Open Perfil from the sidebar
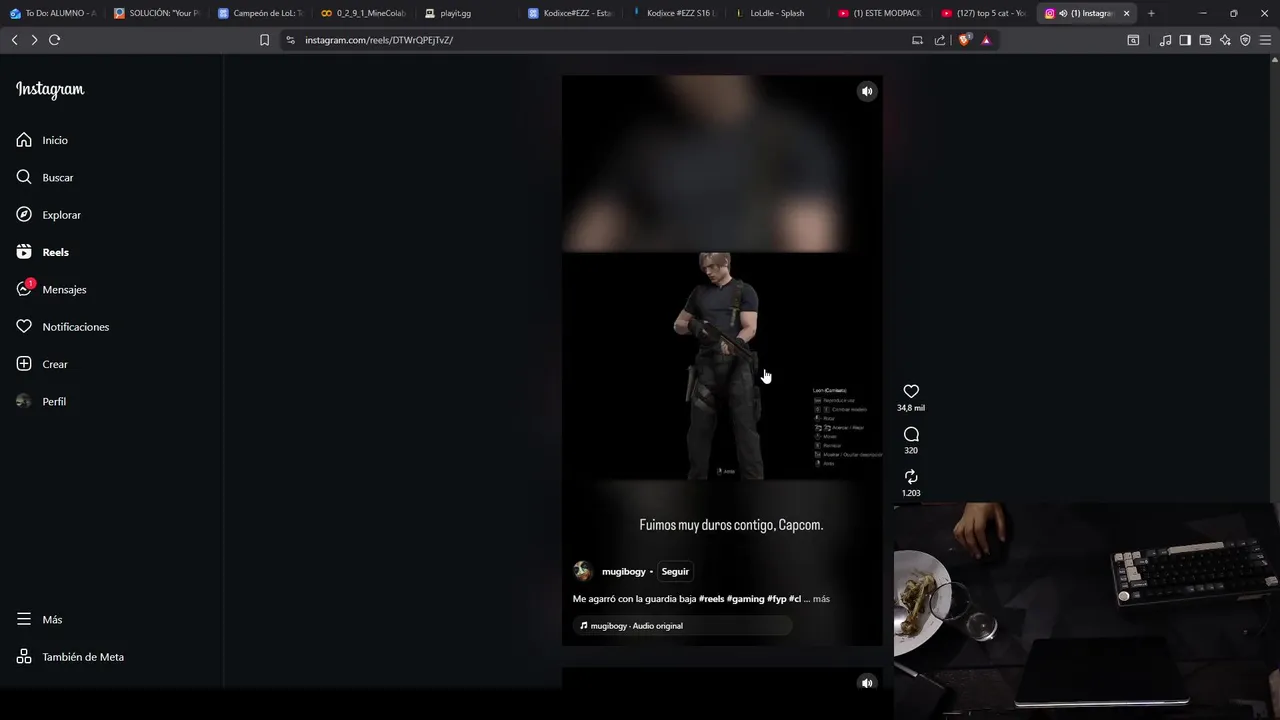Viewport: 1280px width, 720px height. 41,401
